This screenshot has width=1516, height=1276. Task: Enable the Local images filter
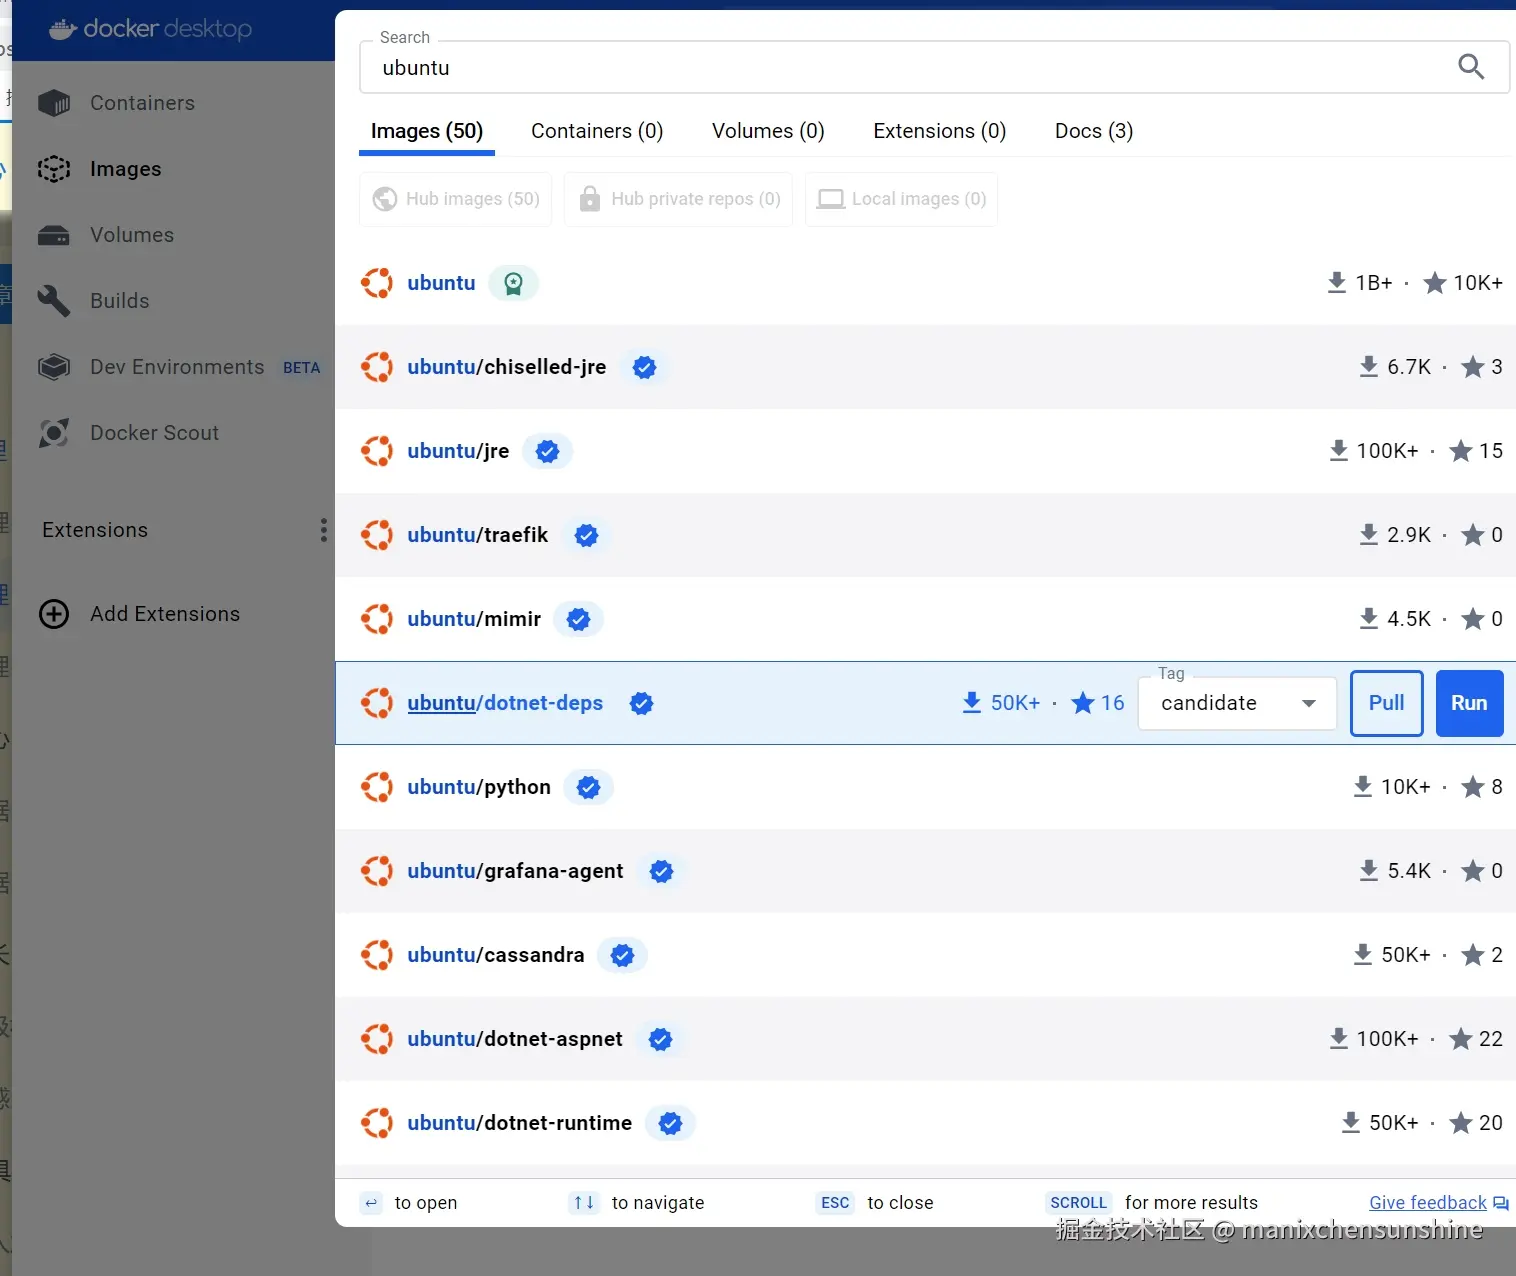[x=900, y=199]
